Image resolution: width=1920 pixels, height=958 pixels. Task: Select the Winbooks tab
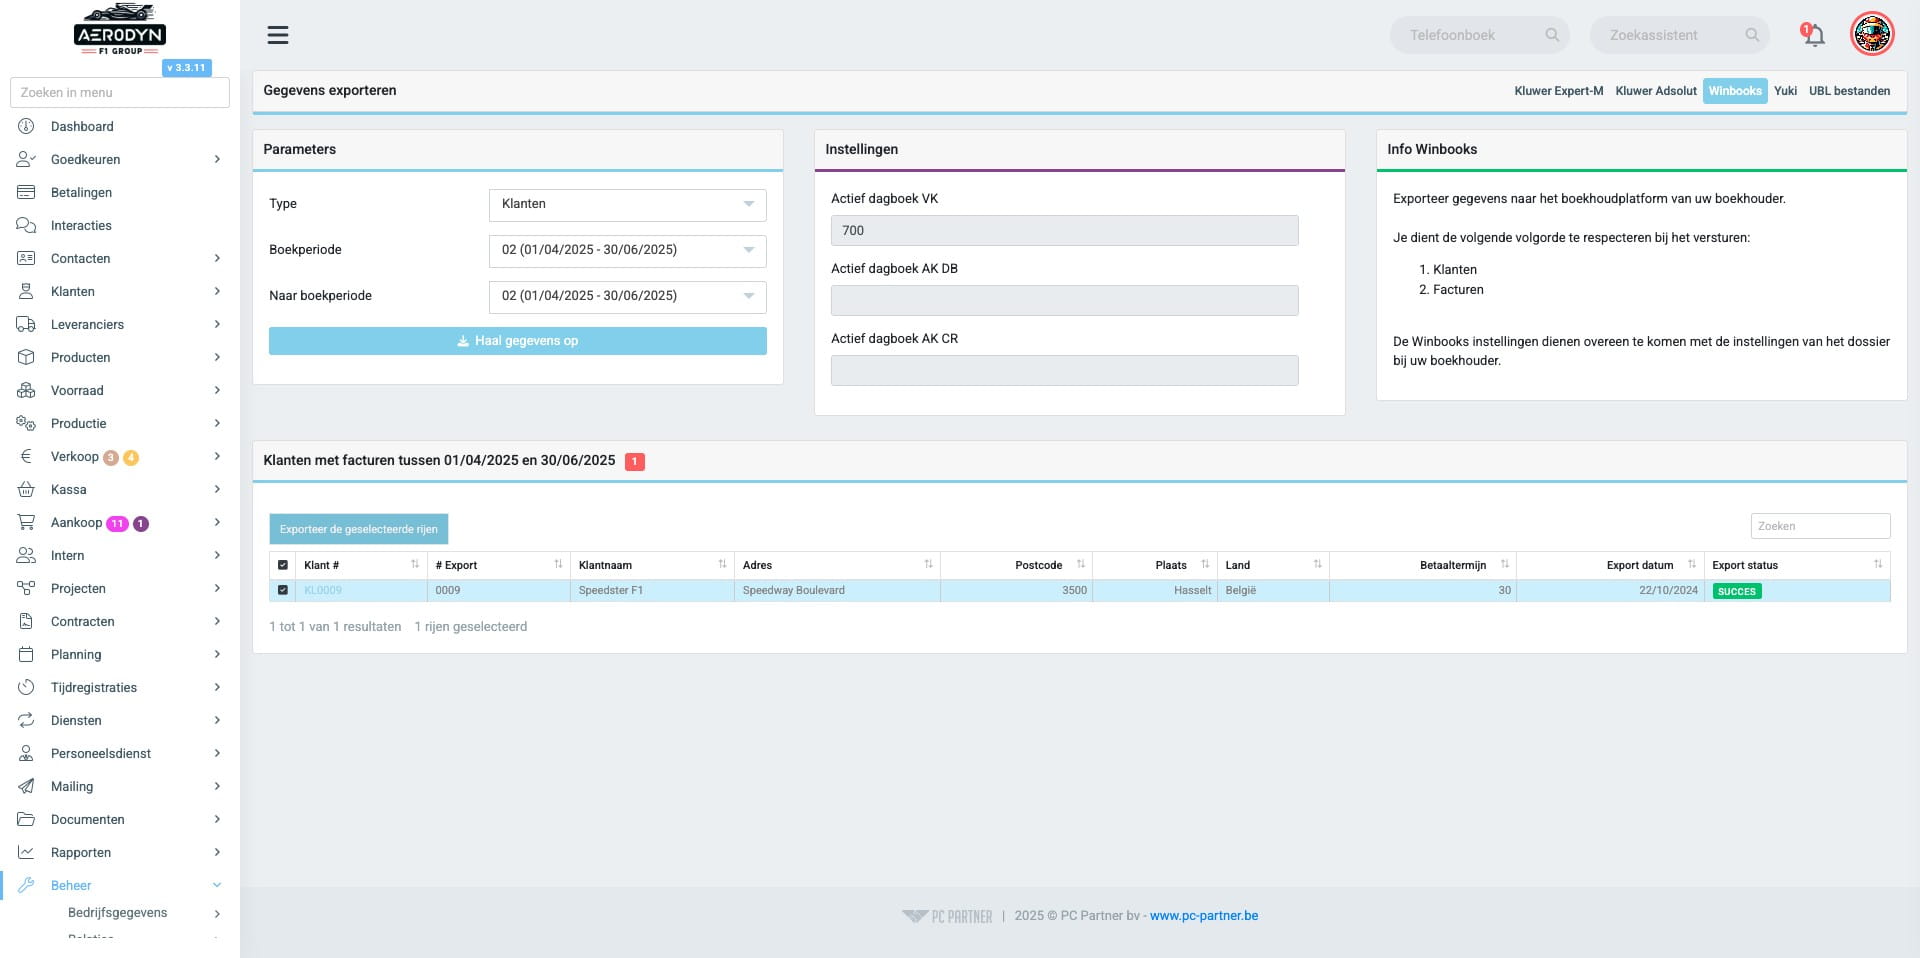1735,91
